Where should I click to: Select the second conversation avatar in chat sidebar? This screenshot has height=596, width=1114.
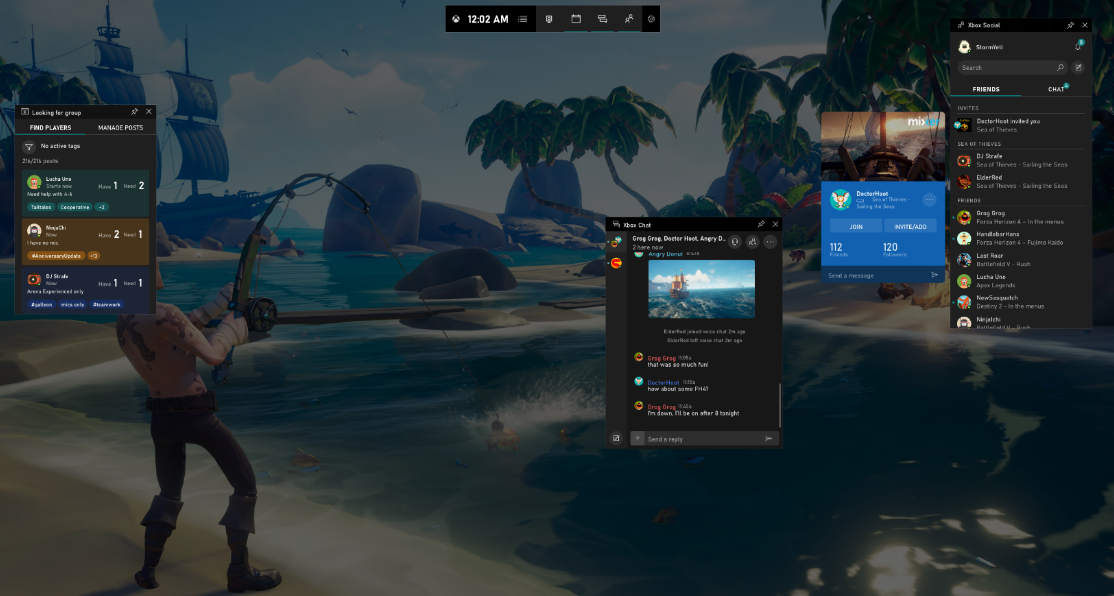[616, 263]
